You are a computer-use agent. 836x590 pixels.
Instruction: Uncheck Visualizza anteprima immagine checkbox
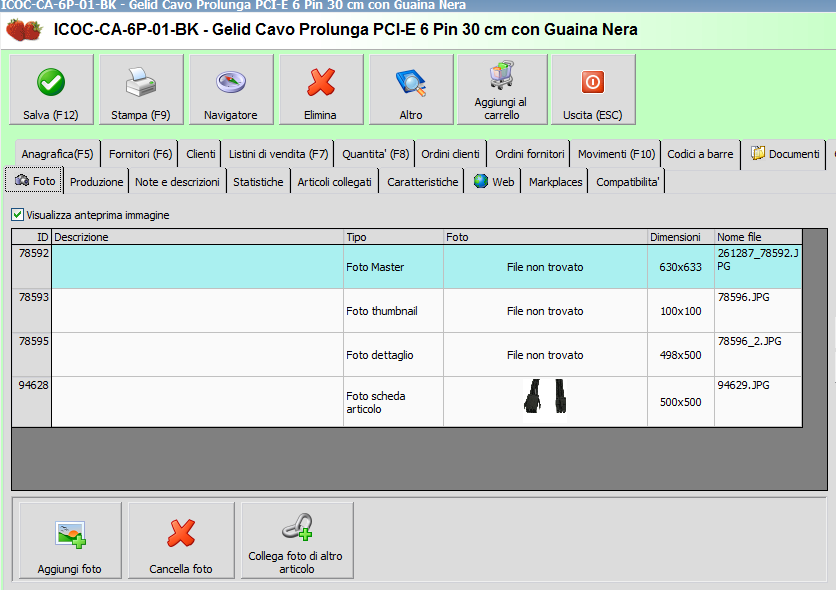[18, 215]
